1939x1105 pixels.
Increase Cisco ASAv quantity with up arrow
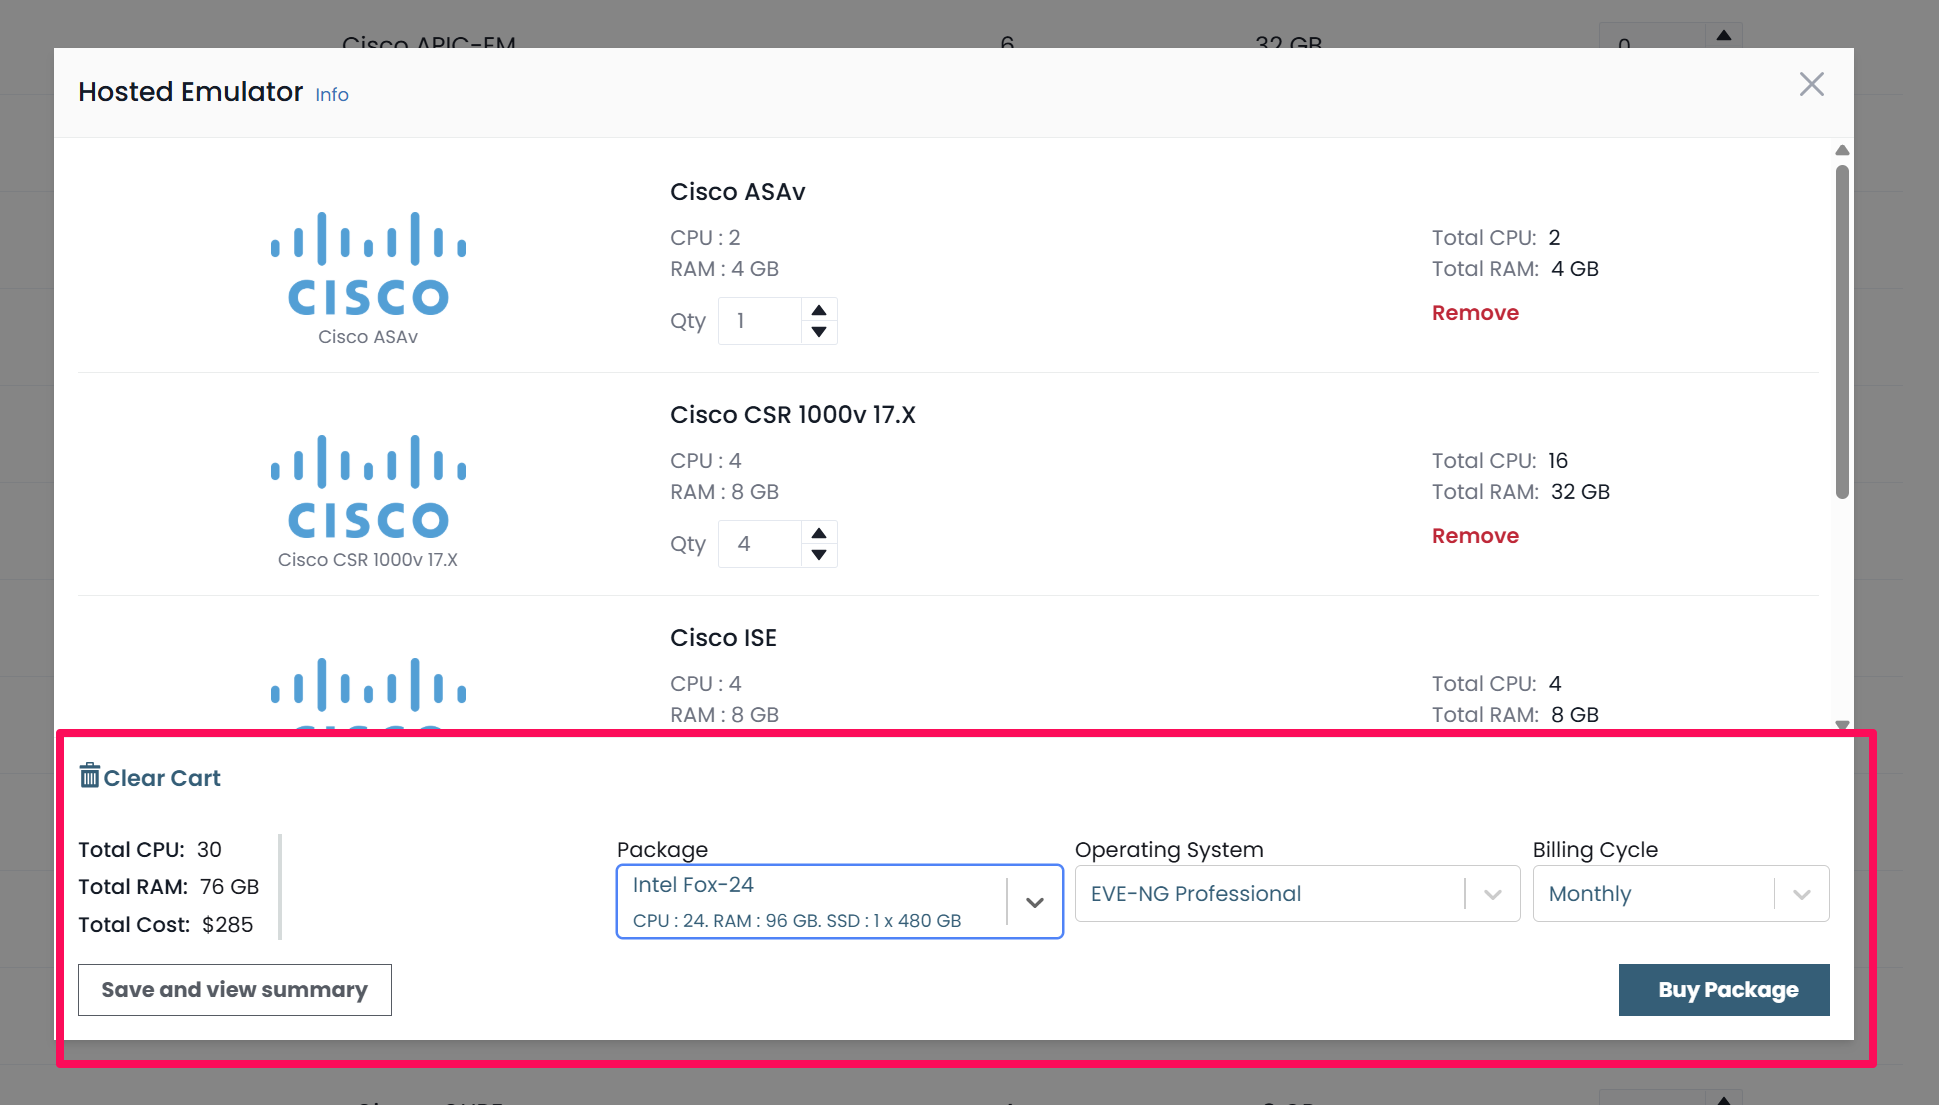click(819, 310)
